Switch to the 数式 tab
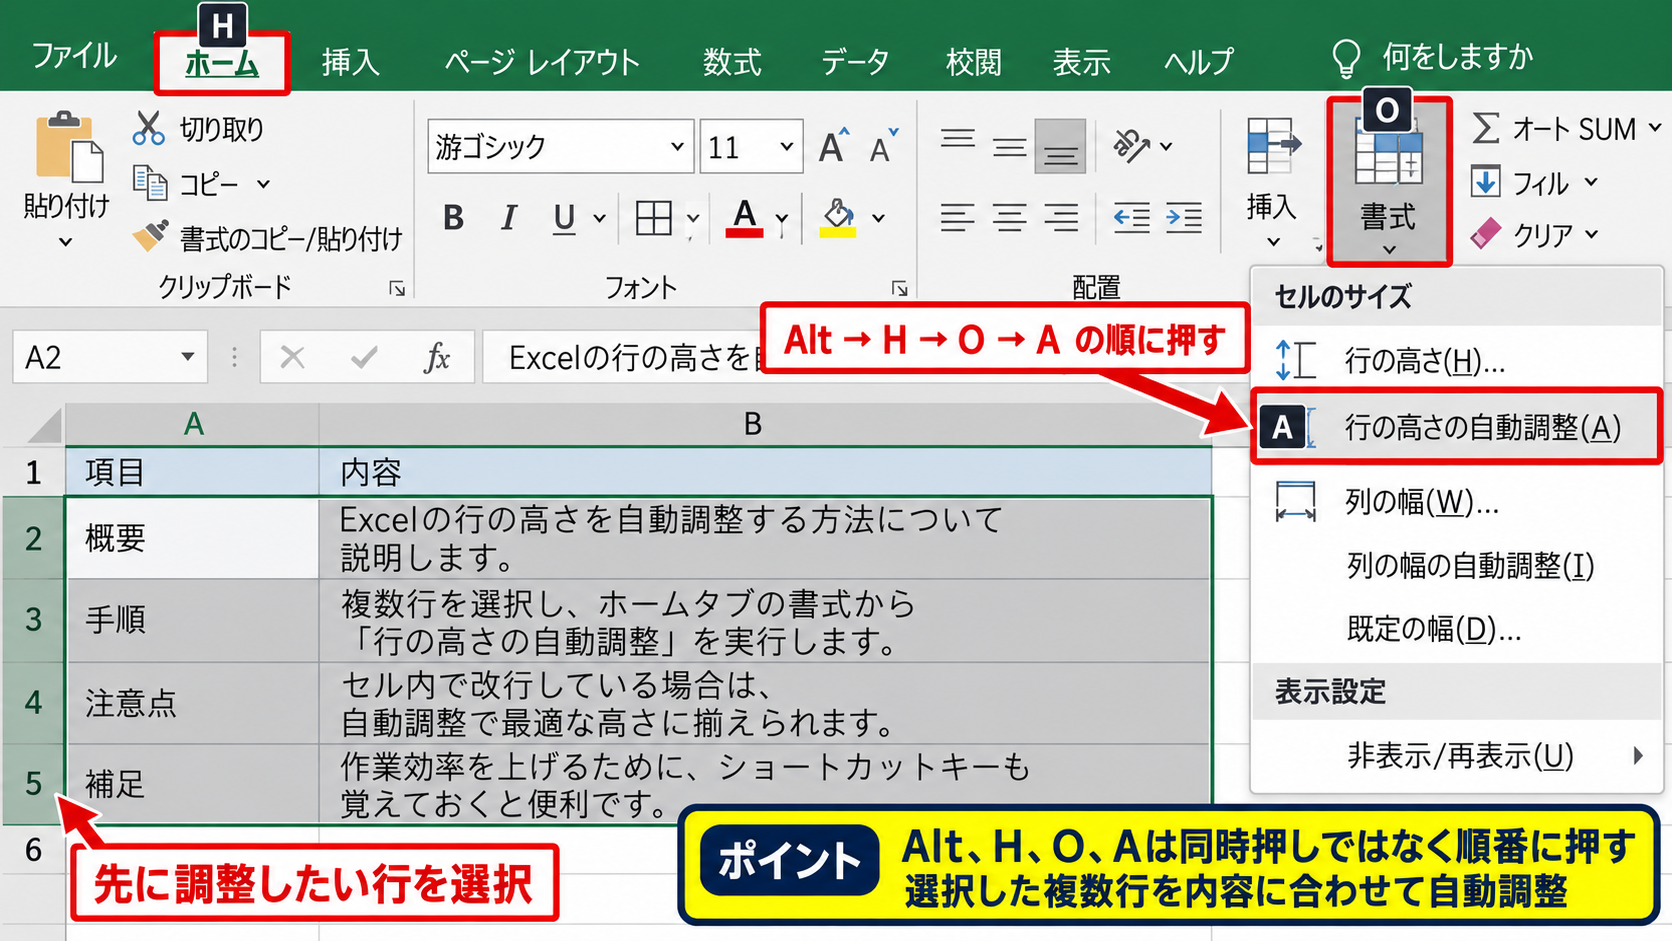Viewport: 1672px width, 941px height. pos(731,62)
